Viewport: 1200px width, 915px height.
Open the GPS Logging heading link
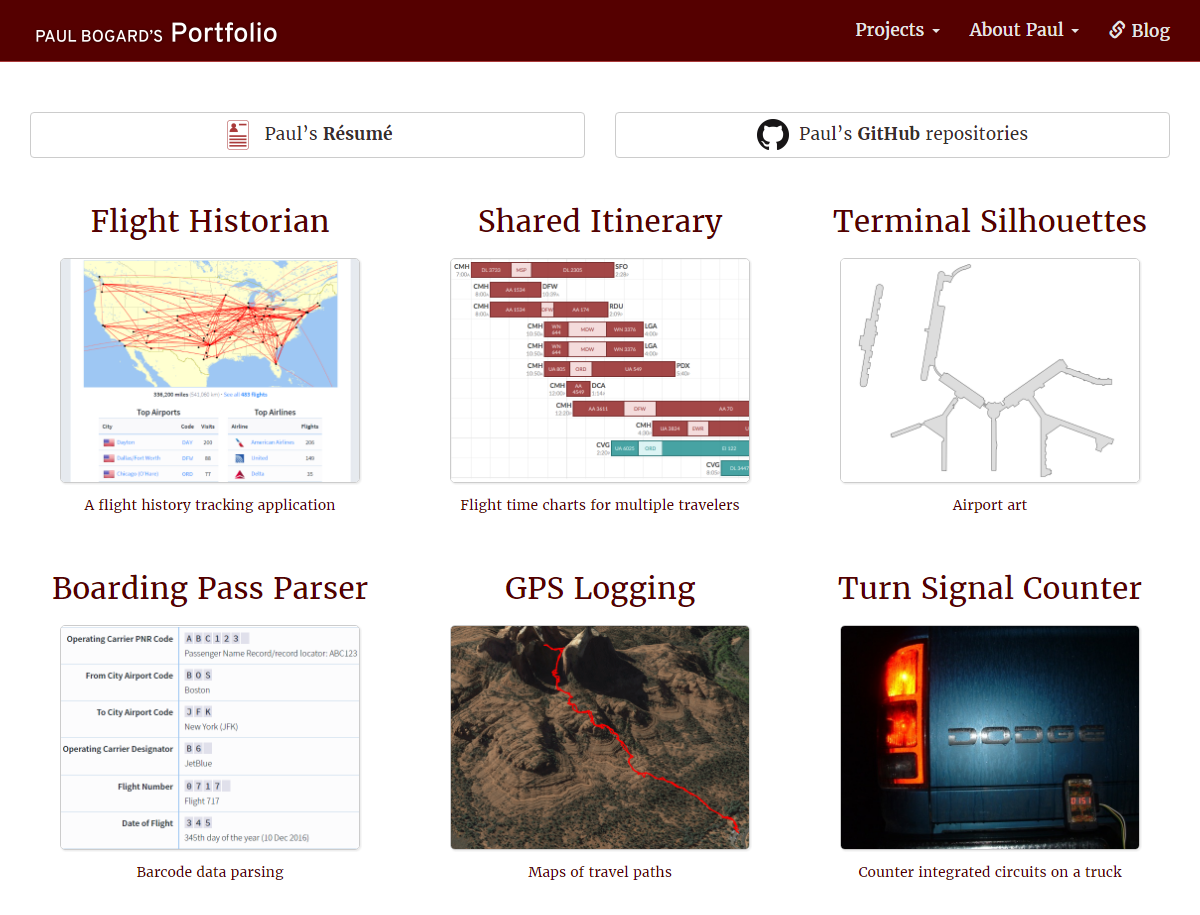click(600, 588)
